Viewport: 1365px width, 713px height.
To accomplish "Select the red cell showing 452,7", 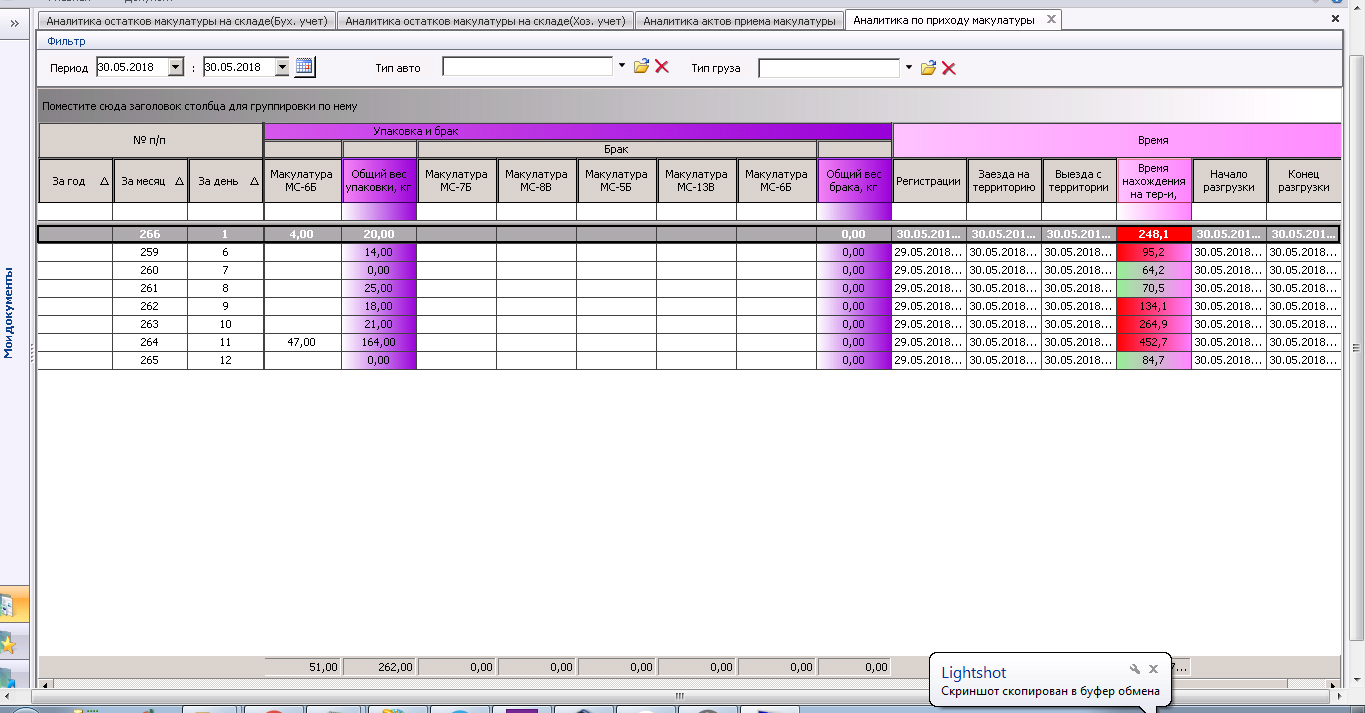I will [x=1154, y=342].
